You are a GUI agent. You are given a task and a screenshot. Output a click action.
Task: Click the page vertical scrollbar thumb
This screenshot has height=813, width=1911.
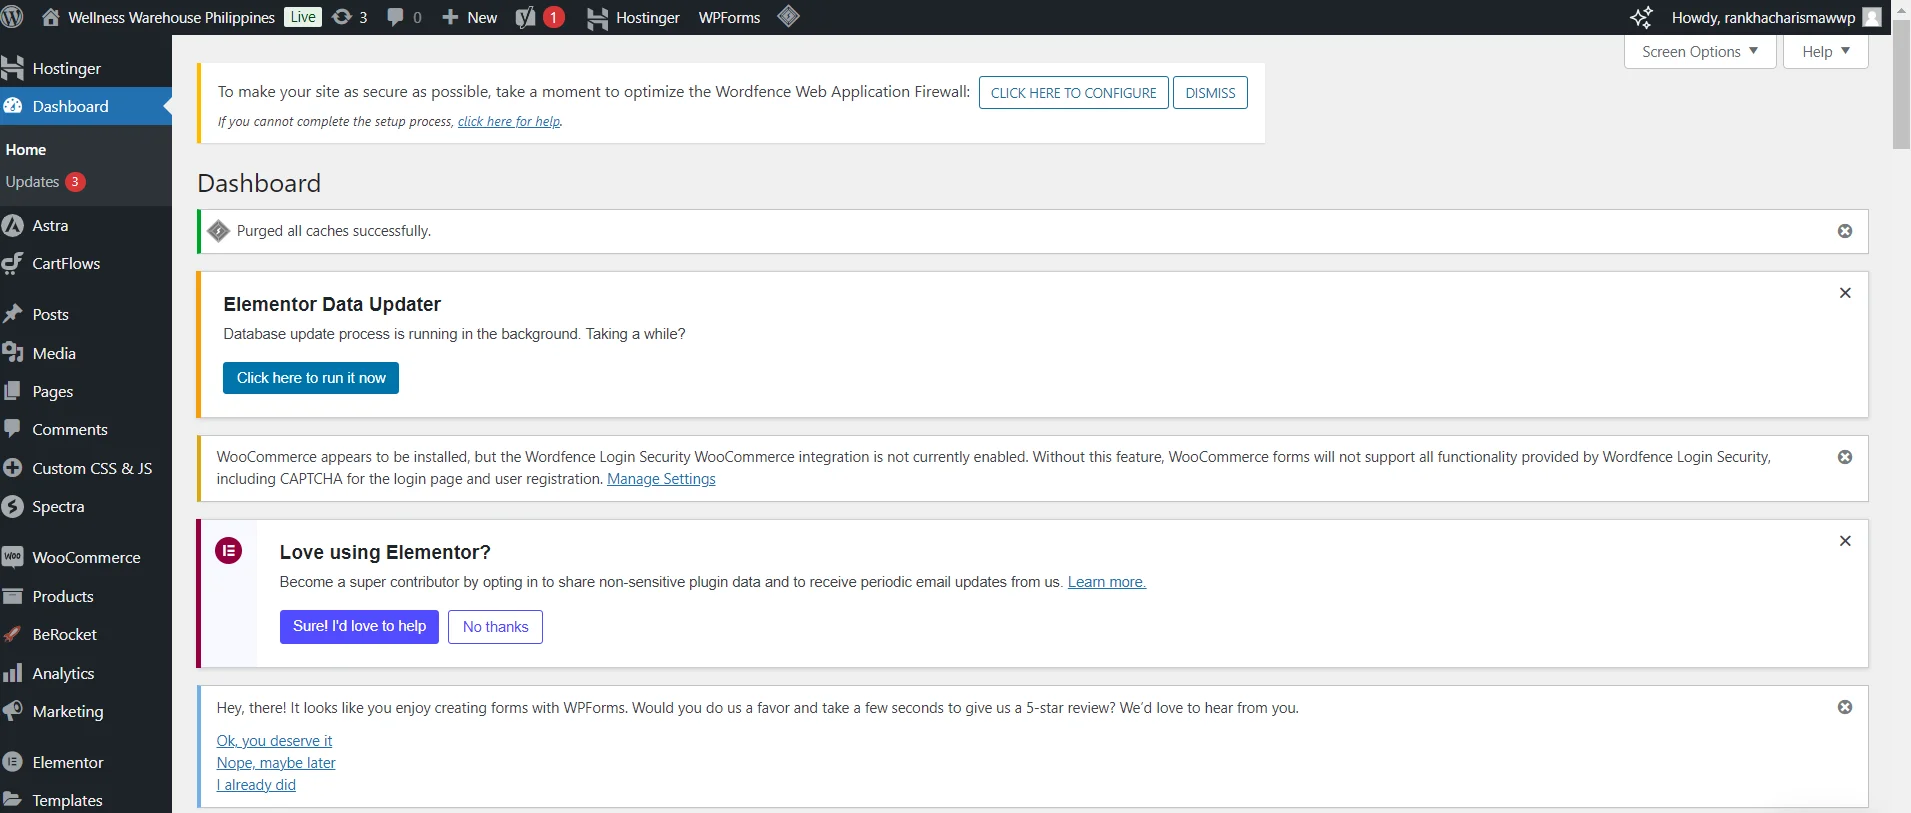1901,85
